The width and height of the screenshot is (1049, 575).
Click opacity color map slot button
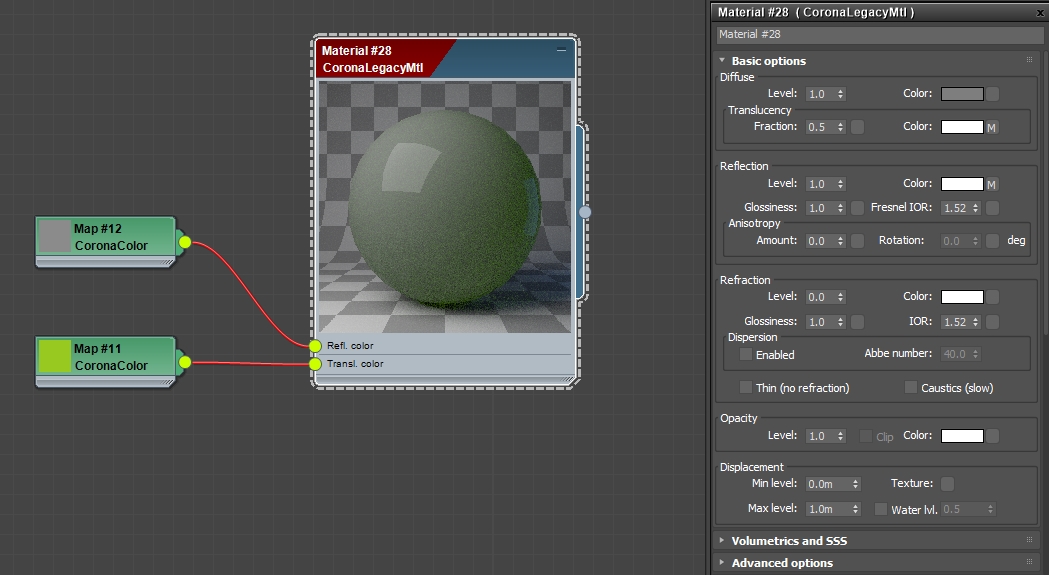pos(993,436)
